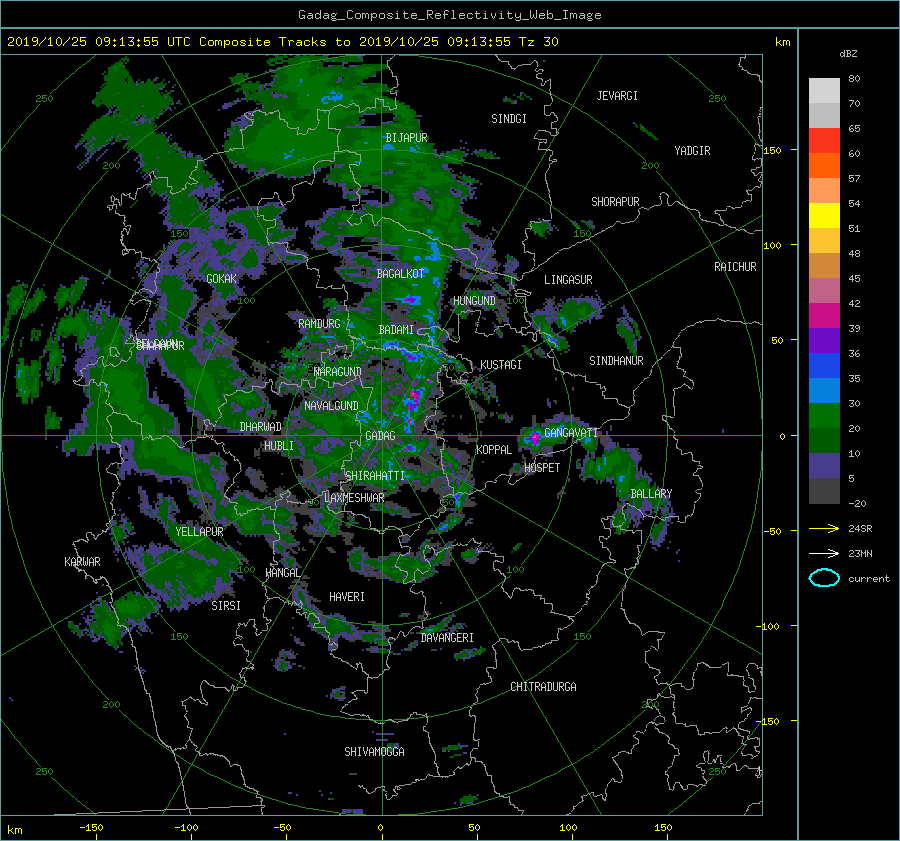Click the LINGASUR city label
The height and width of the screenshot is (841, 900).
click(x=568, y=280)
